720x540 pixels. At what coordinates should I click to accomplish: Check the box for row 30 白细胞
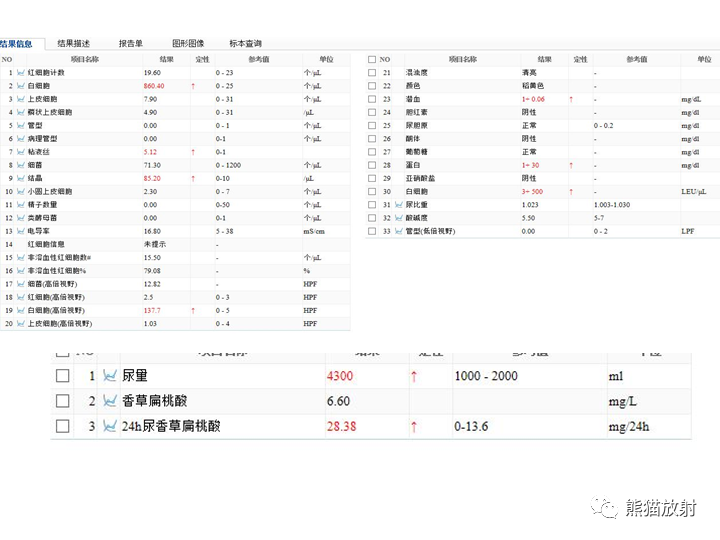click(372, 191)
